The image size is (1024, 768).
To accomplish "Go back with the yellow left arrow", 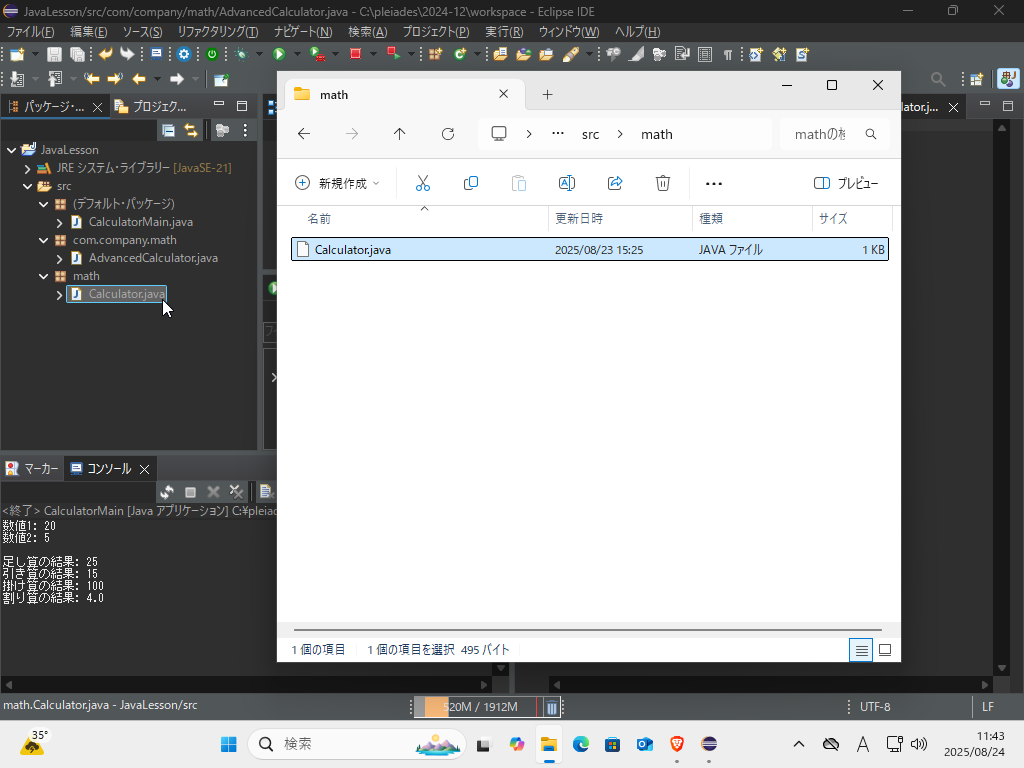I will (138, 79).
